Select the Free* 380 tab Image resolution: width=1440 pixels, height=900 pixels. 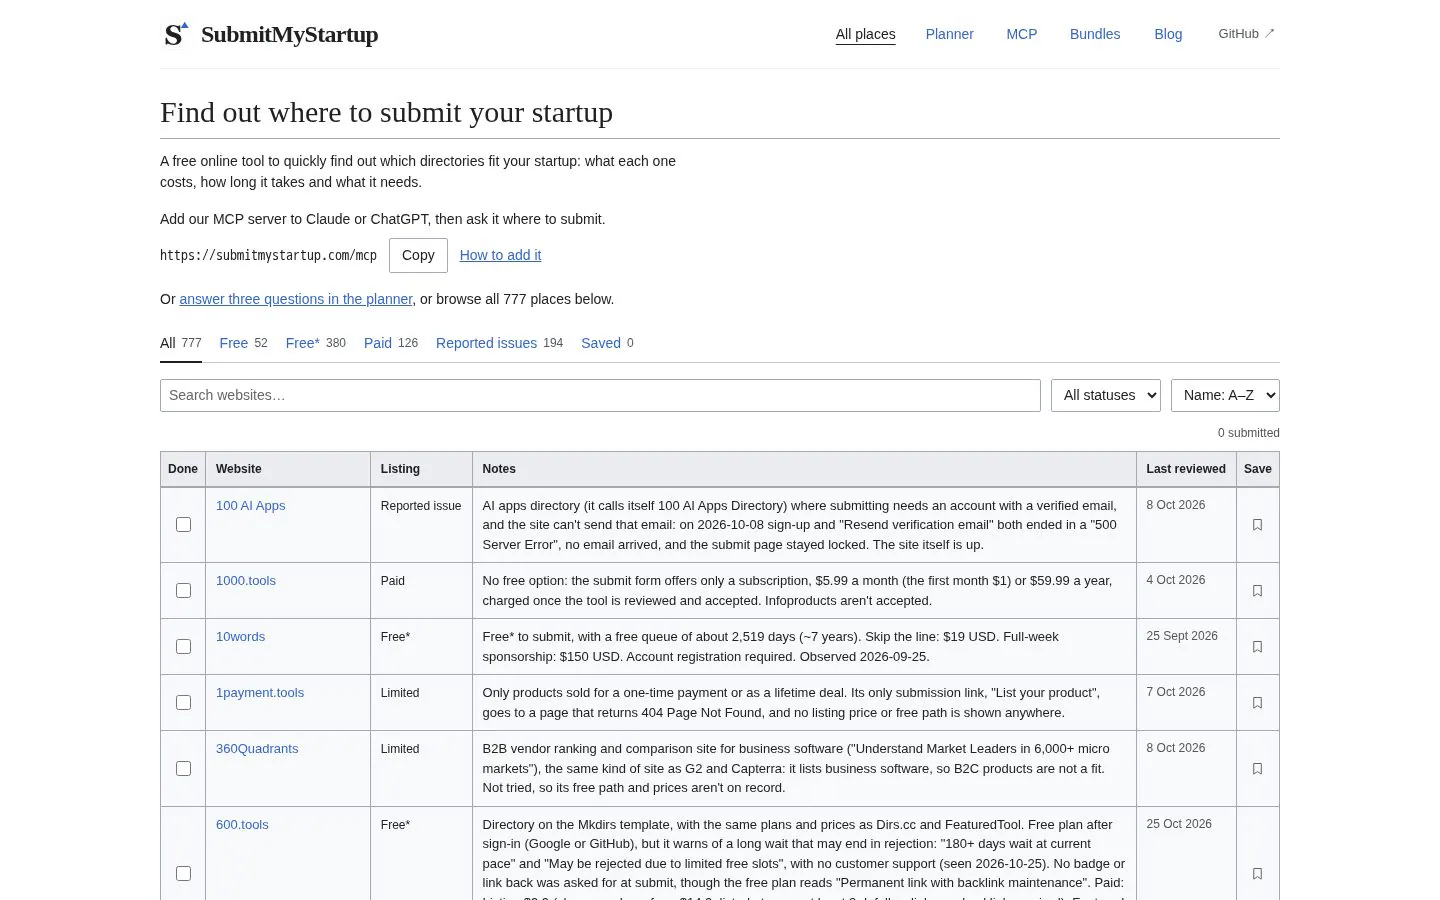click(316, 343)
